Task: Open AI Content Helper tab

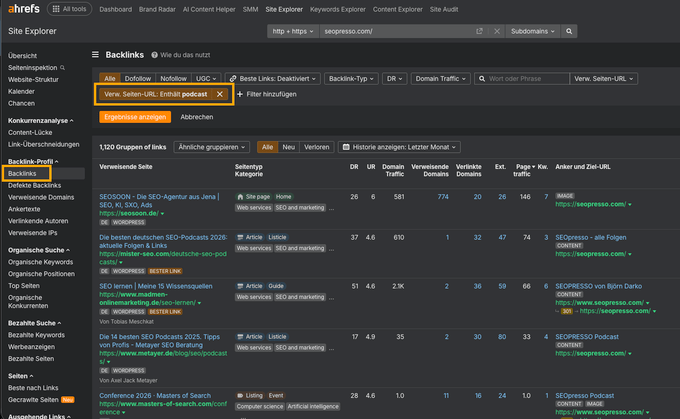Action: point(209,9)
